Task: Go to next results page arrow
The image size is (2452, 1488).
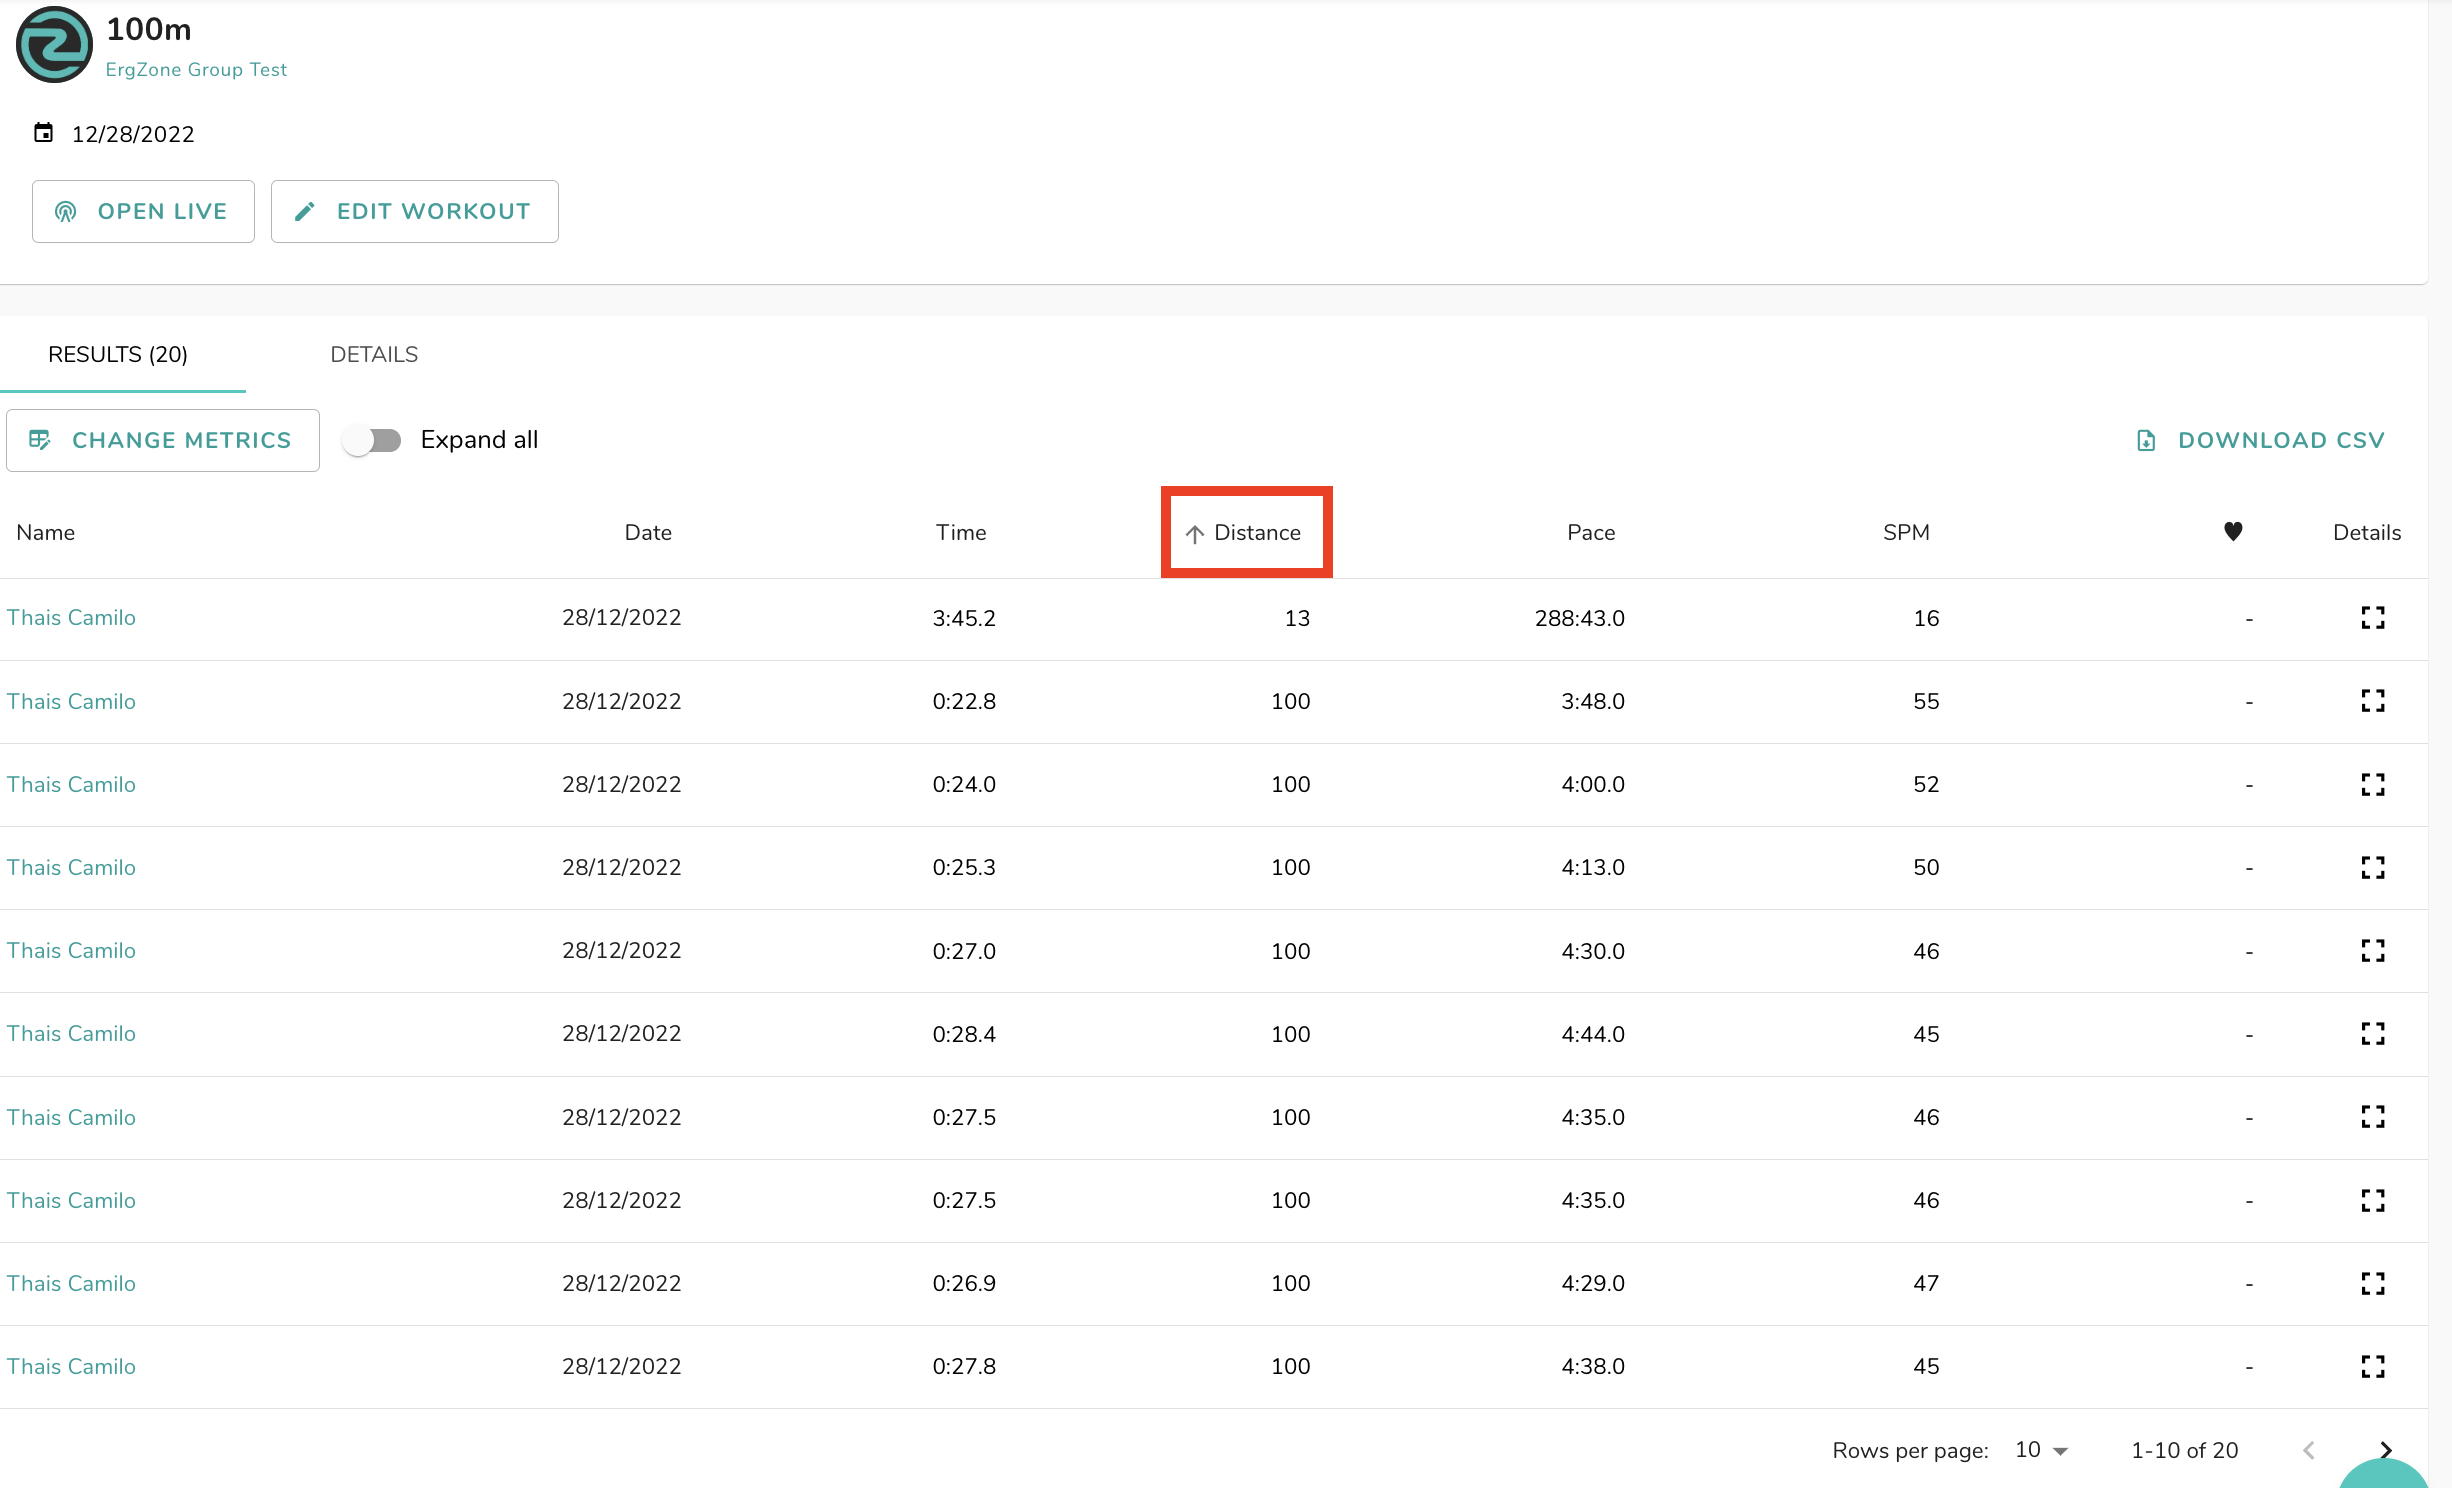Action: [2385, 1450]
